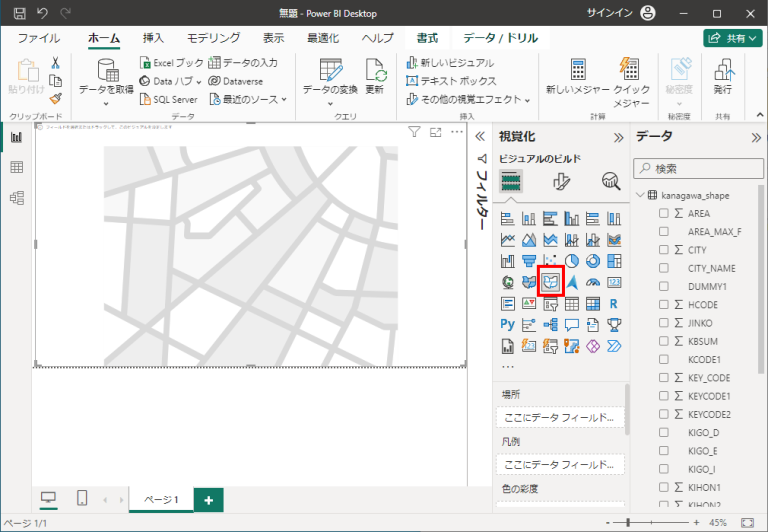Select the treemap visual
Viewport: 768px width, 532px height.
pos(614,261)
